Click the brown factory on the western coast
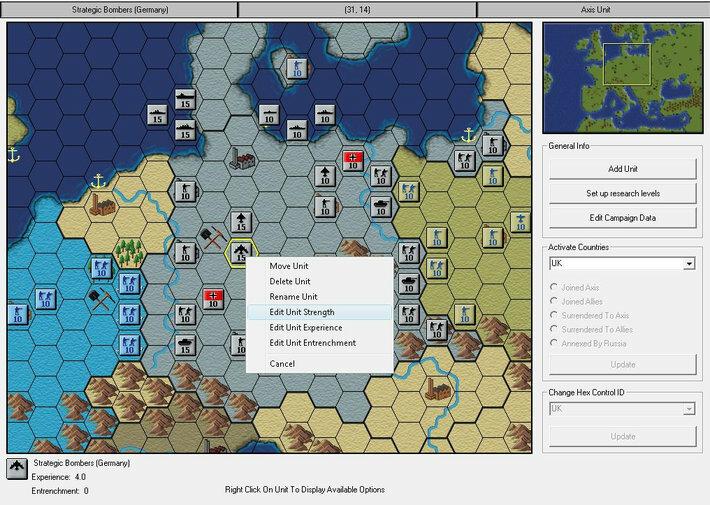This screenshot has height=505, width=710. click(101, 205)
